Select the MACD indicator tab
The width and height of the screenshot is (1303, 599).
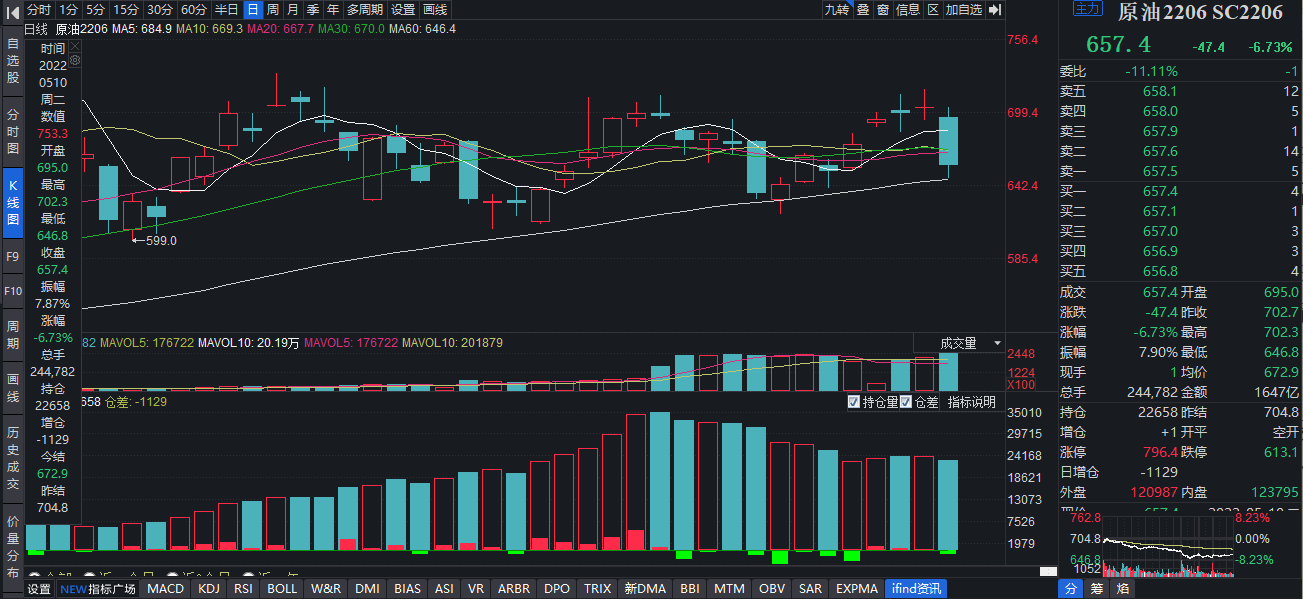click(165, 589)
